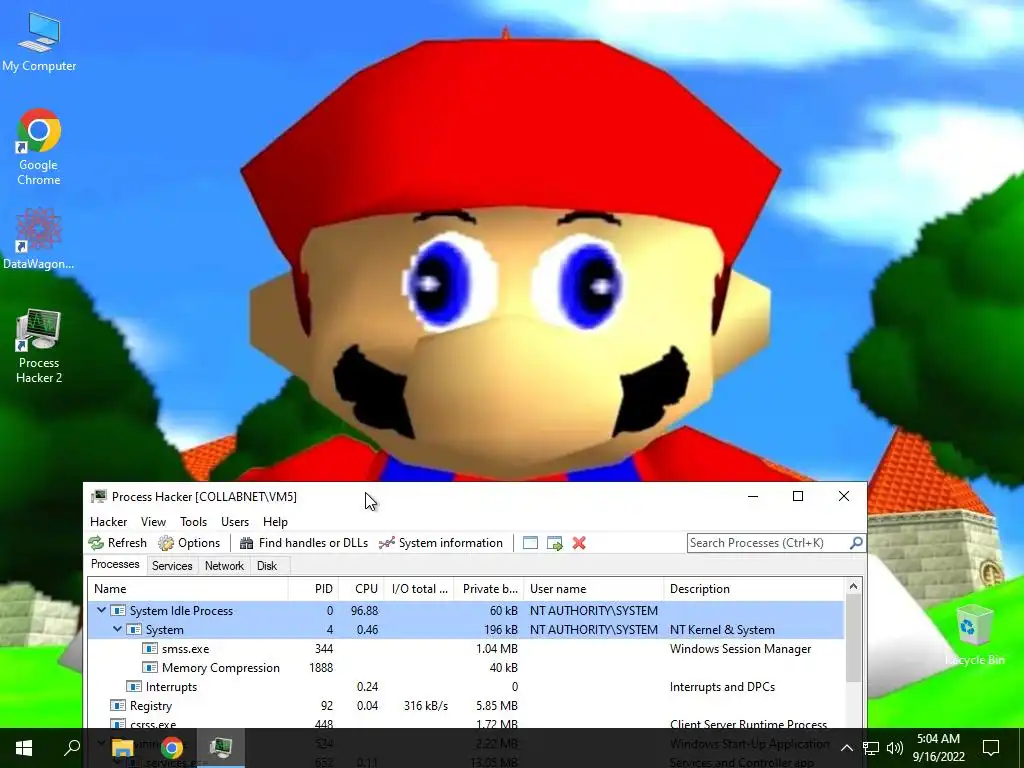Image resolution: width=1024 pixels, height=768 pixels.
Task: Click the find window toolbar icon
Action: [x=530, y=543]
